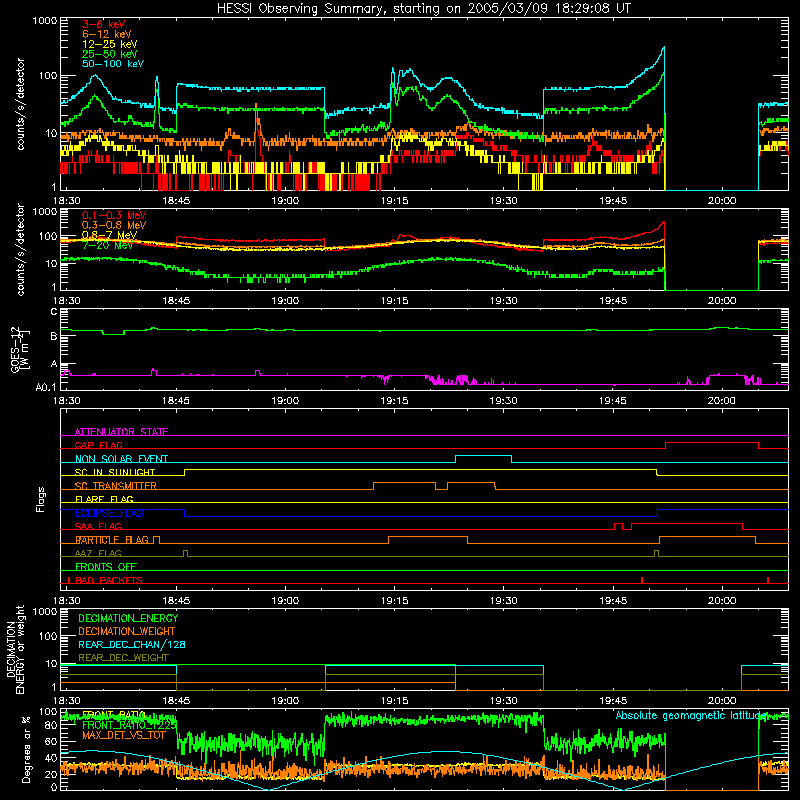Select the NON_SOLAR_EVENT flag label
The width and height of the screenshot is (800, 800).
click(121, 459)
